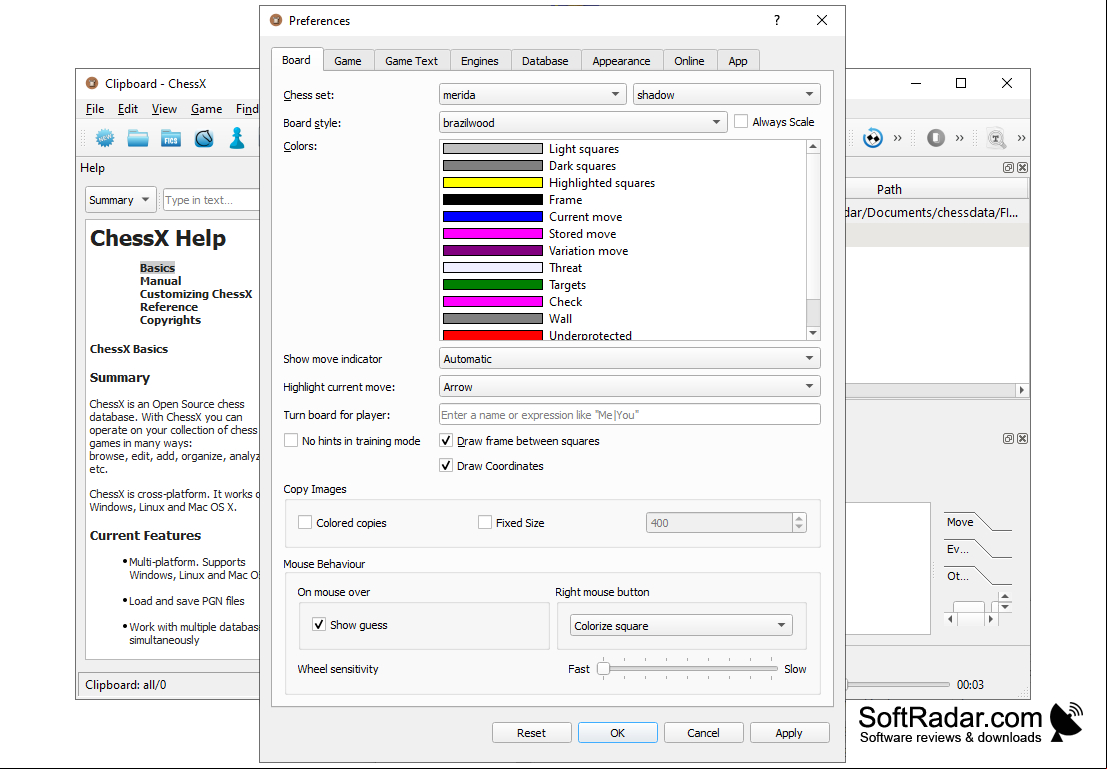
Task: Open Board style brazilwood dropdown
Action: pos(583,122)
